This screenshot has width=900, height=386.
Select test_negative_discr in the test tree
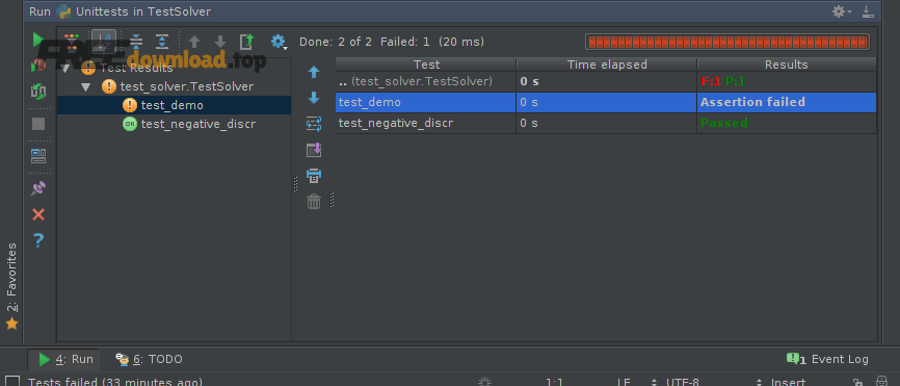tap(198, 124)
